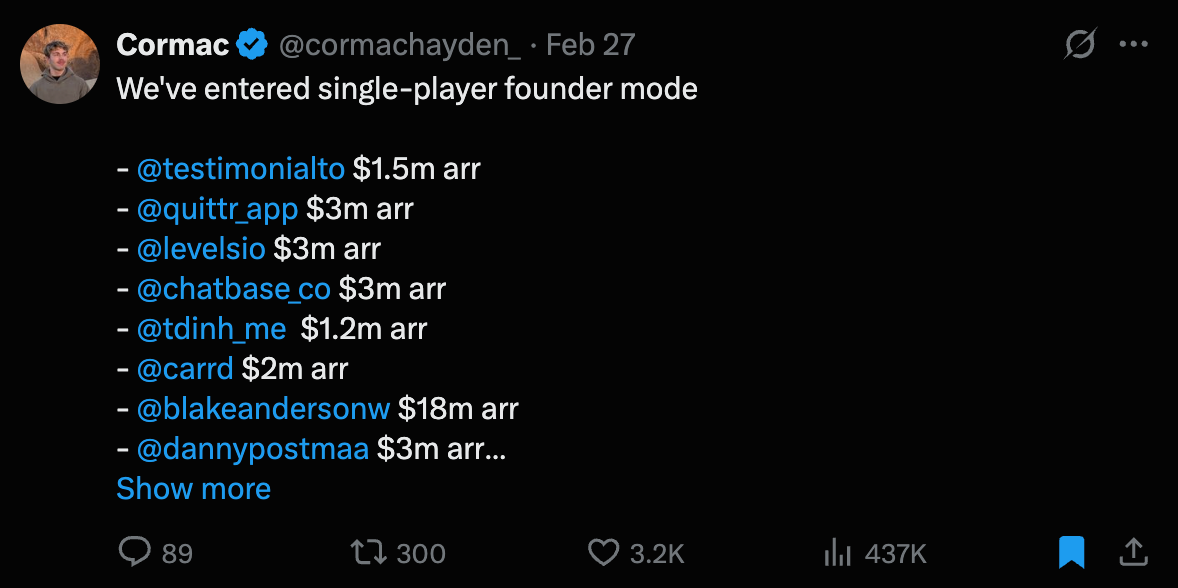
Task: Open the Feb 27 post timestamp
Action: 591,45
